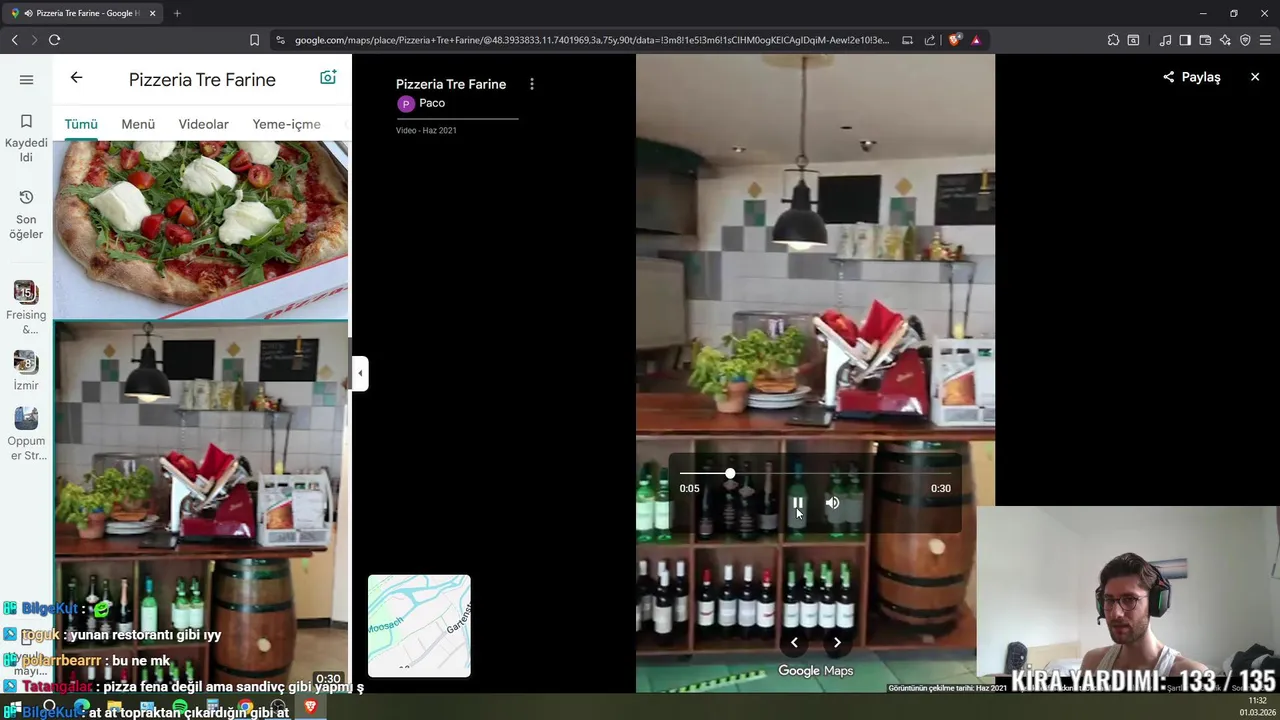Viewport: 1280px width, 720px height.
Task: Open the mini map thumbnail
Action: 419,626
